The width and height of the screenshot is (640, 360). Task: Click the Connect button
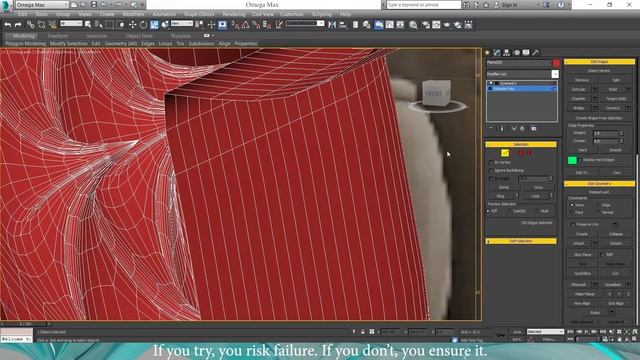click(612, 108)
